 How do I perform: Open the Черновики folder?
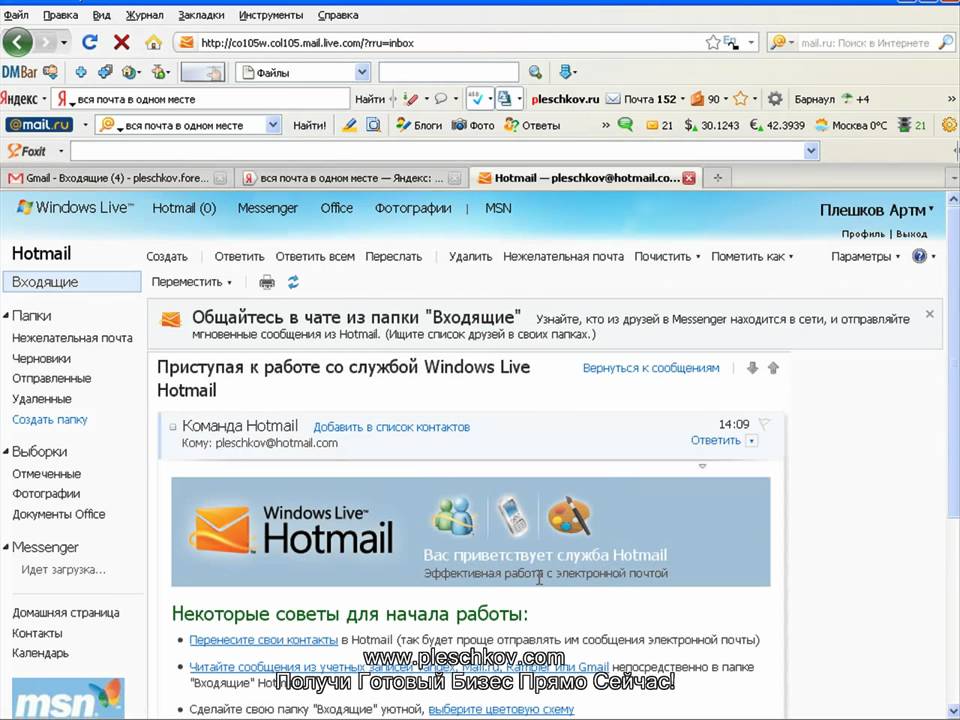(41, 358)
